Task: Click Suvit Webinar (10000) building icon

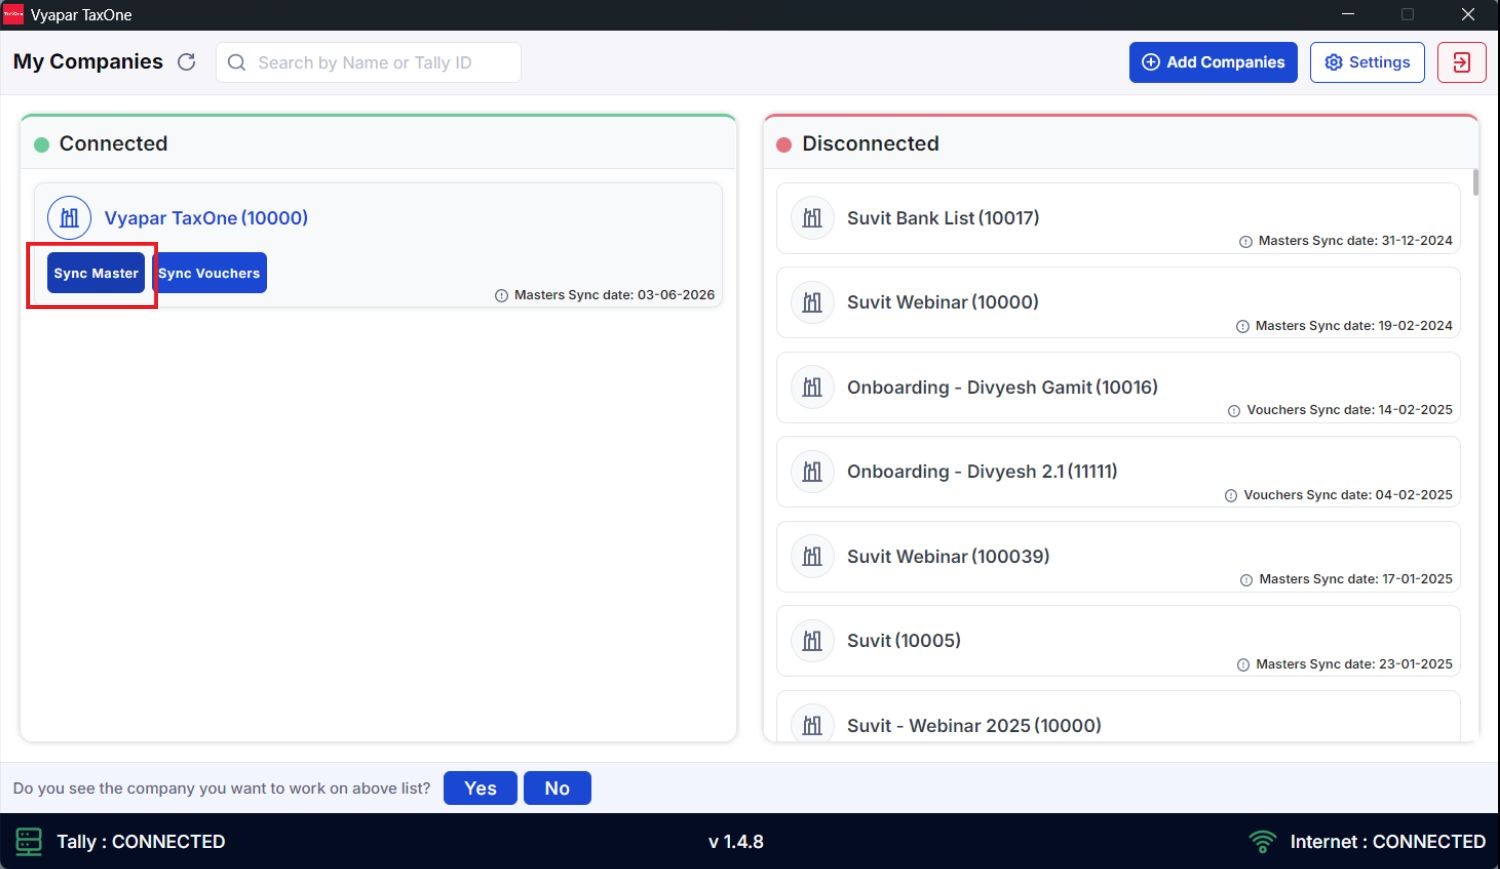Action: [x=812, y=302]
